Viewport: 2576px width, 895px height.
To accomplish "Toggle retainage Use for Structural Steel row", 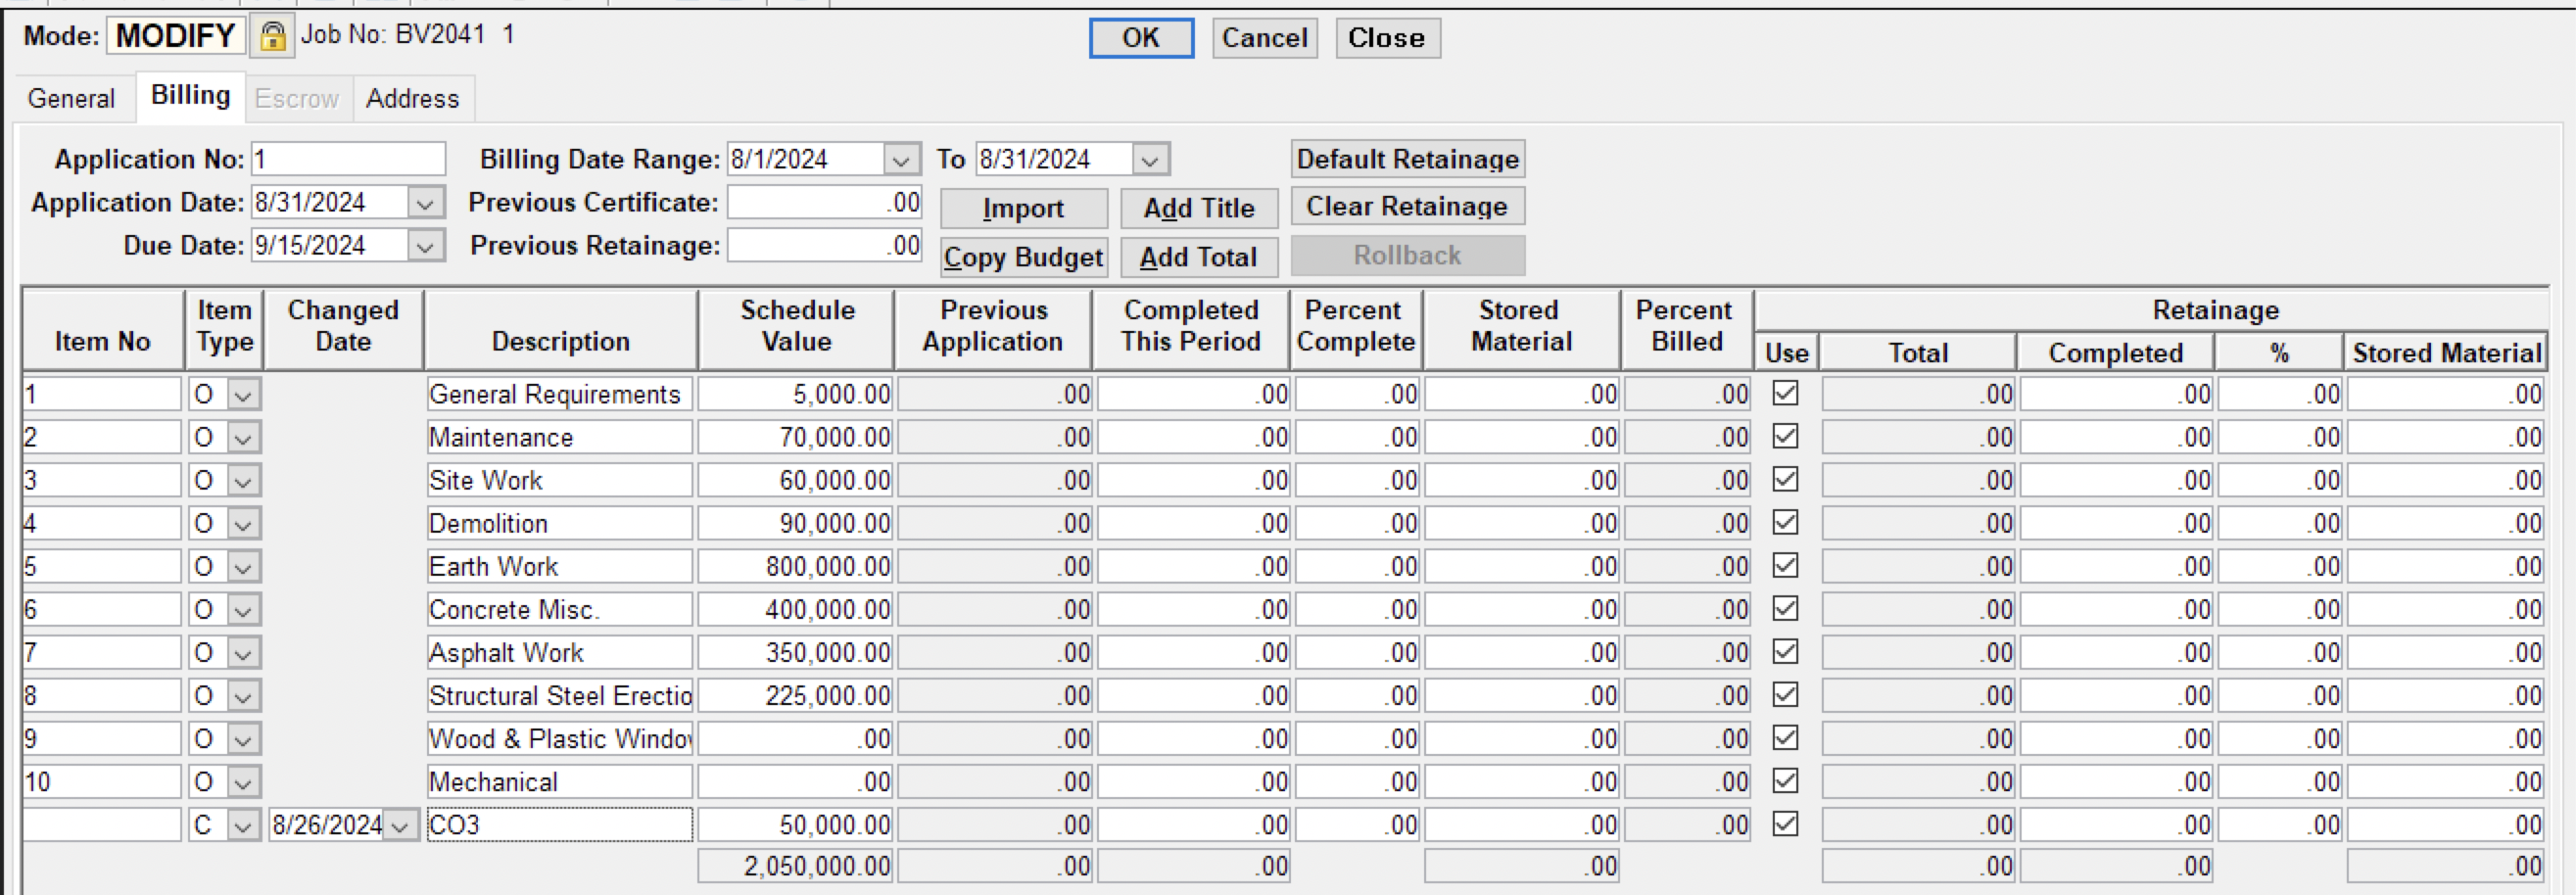I will coord(1785,694).
